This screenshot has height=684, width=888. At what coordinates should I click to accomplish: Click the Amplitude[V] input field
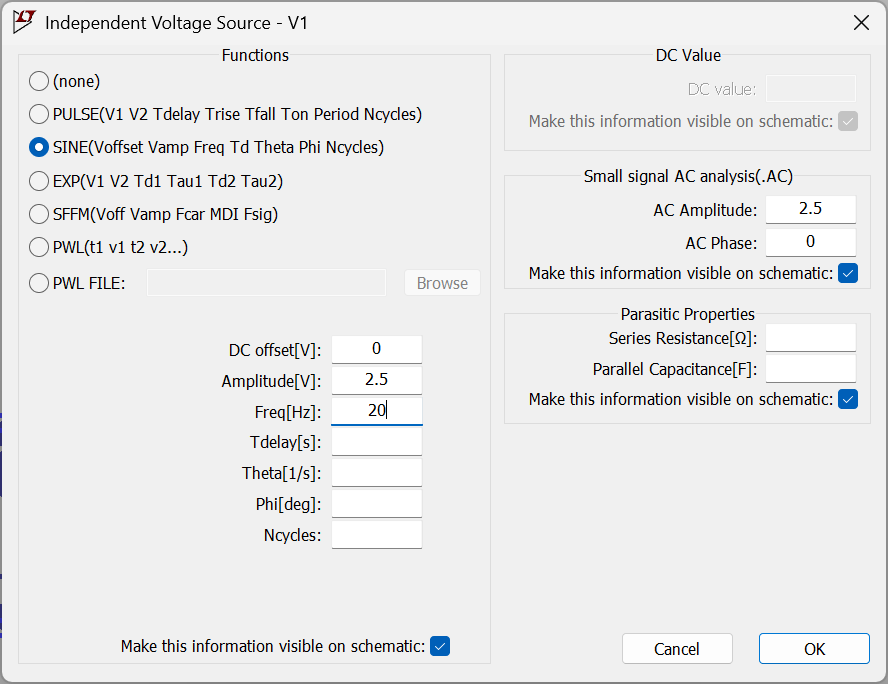377,380
